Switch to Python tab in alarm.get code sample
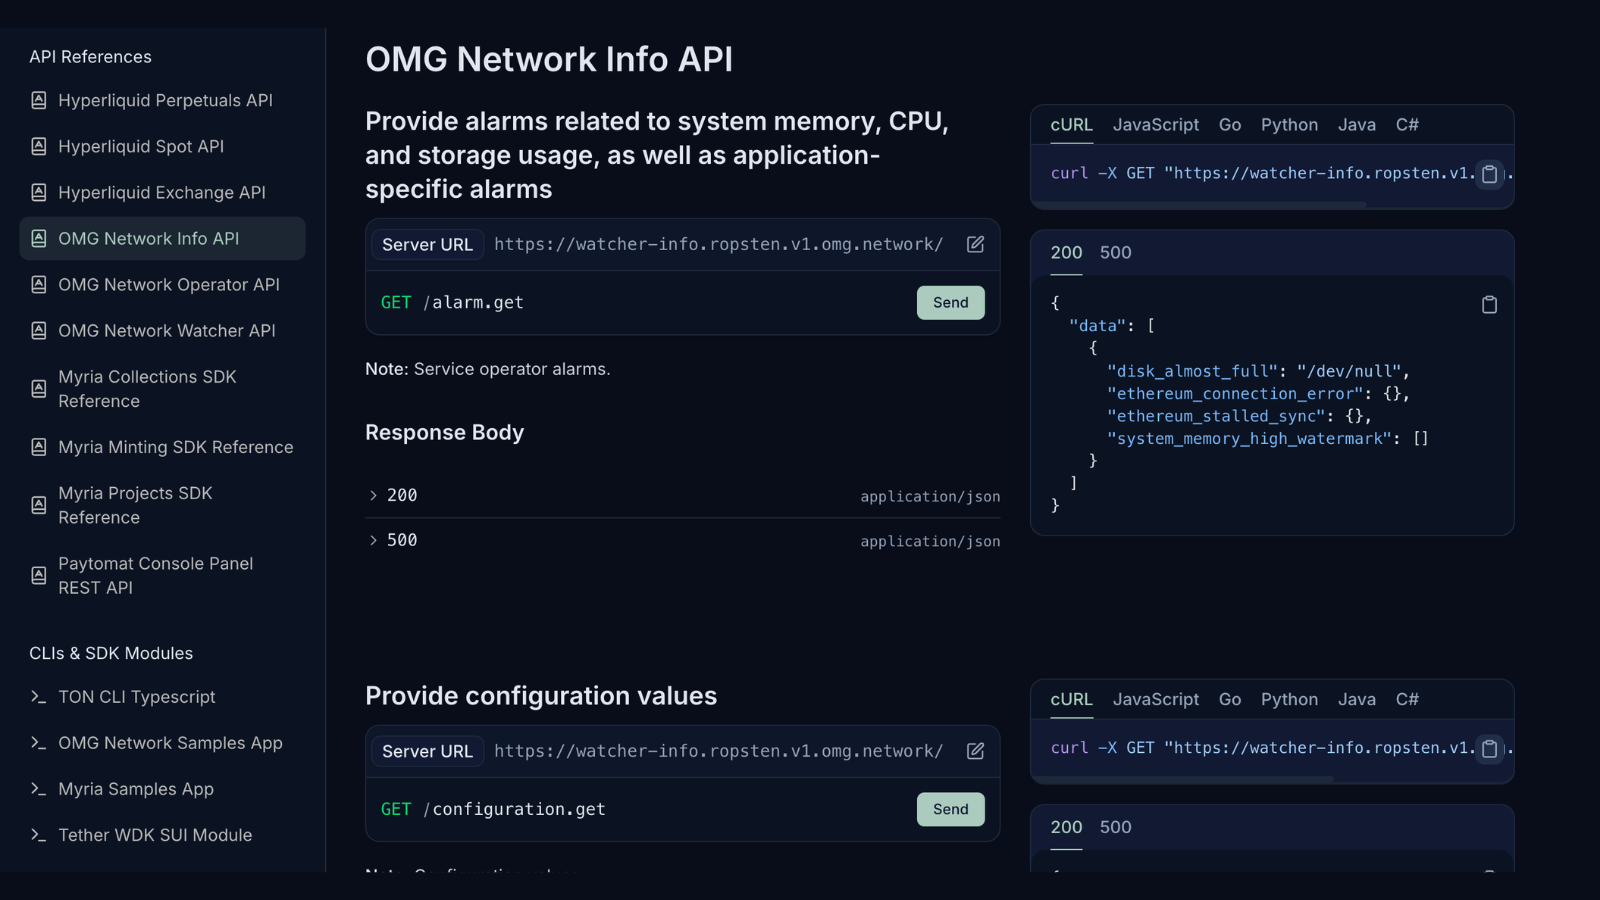 [x=1289, y=125]
